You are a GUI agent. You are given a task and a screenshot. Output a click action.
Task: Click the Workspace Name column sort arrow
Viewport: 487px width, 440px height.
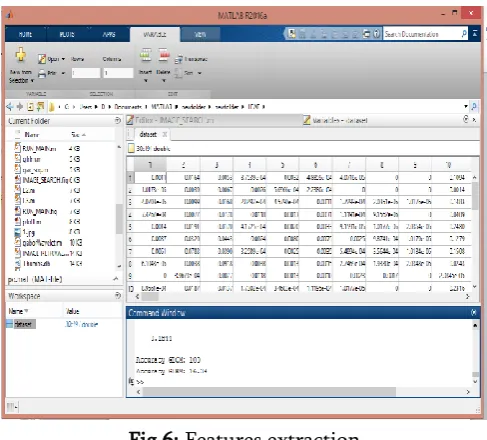tap(26, 311)
